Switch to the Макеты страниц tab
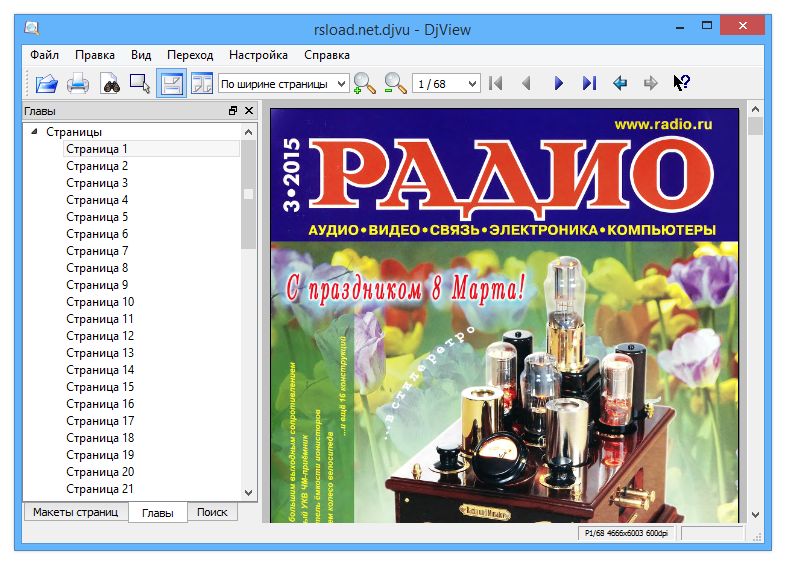The height and width of the screenshot is (564, 790). [x=76, y=512]
